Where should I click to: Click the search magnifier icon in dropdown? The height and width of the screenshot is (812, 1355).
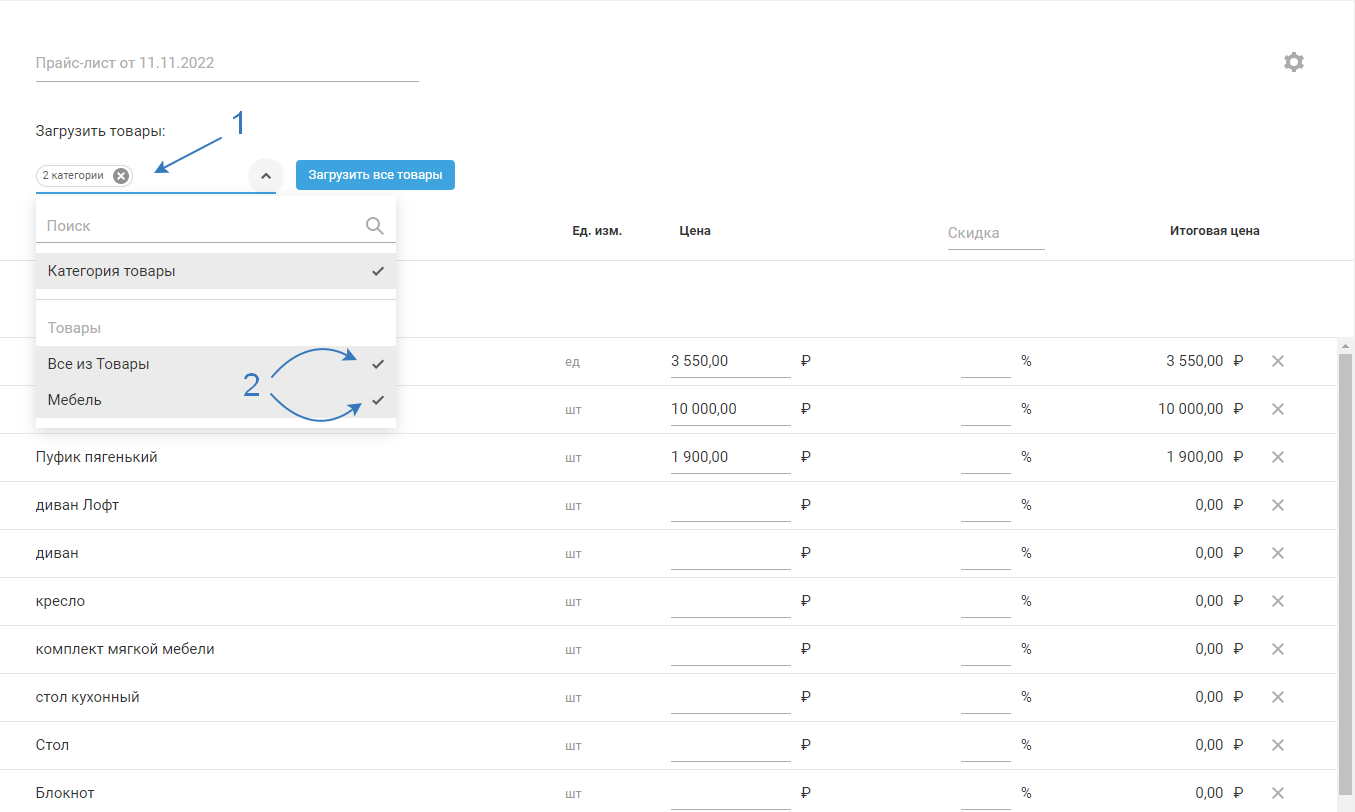pos(375,226)
